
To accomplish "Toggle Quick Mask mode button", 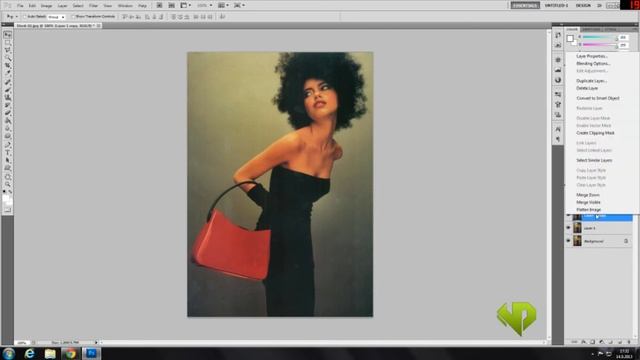I will point(7,210).
